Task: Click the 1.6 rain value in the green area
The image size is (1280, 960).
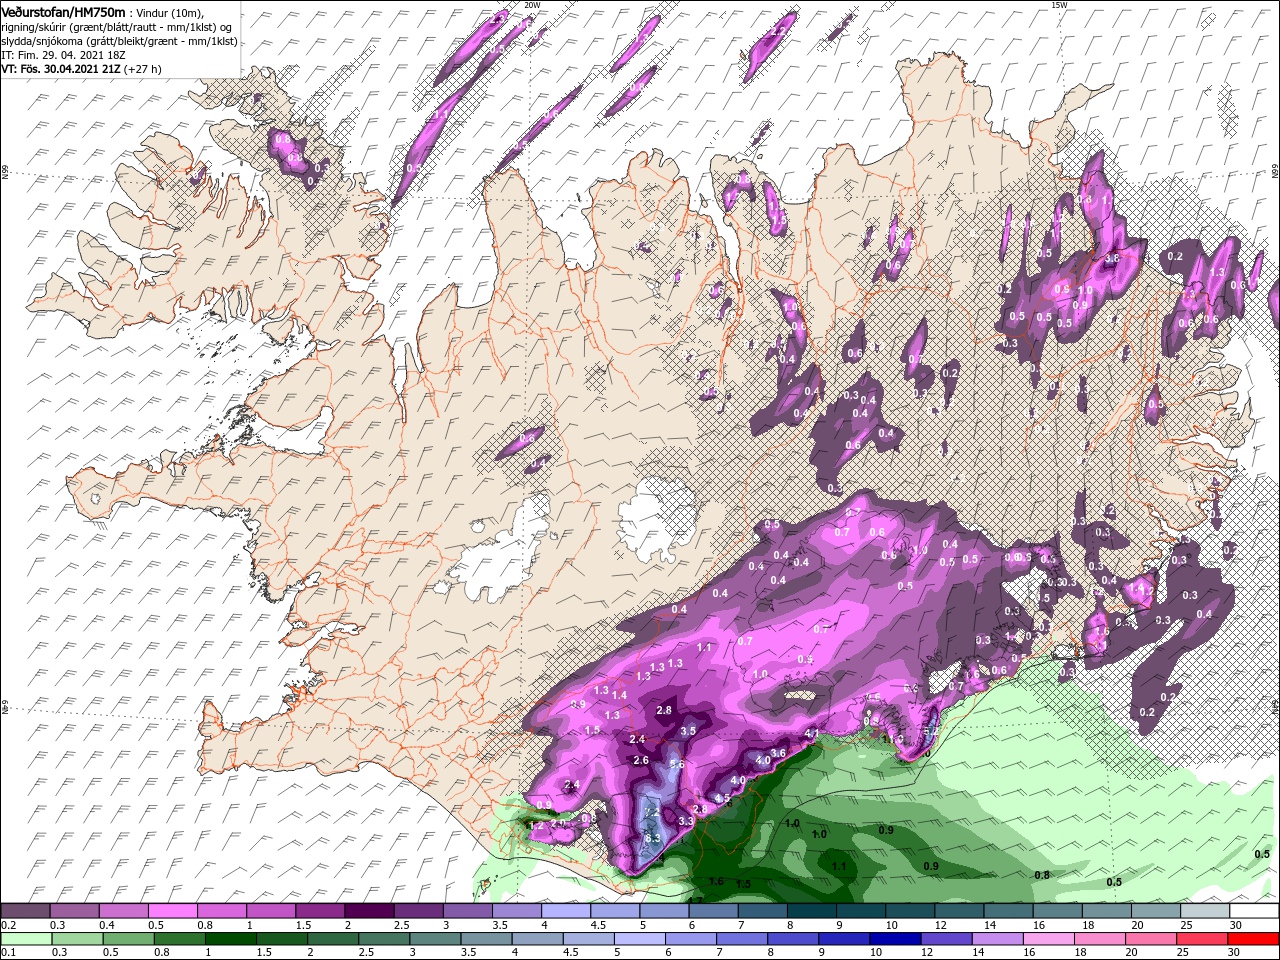Action: click(x=716, y=881)
